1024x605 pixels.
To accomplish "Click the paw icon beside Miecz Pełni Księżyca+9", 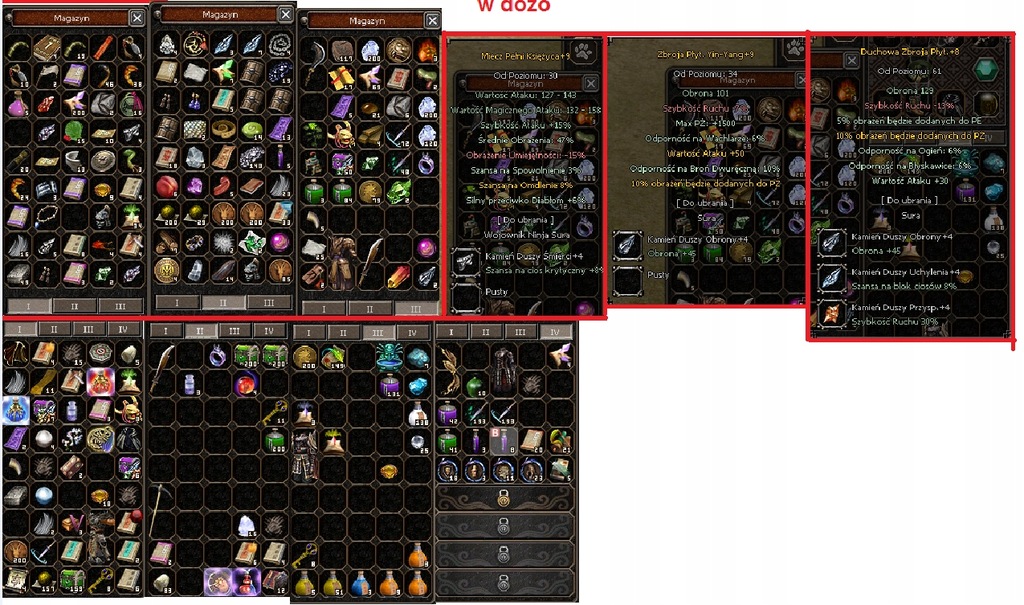I will point(583,51).
